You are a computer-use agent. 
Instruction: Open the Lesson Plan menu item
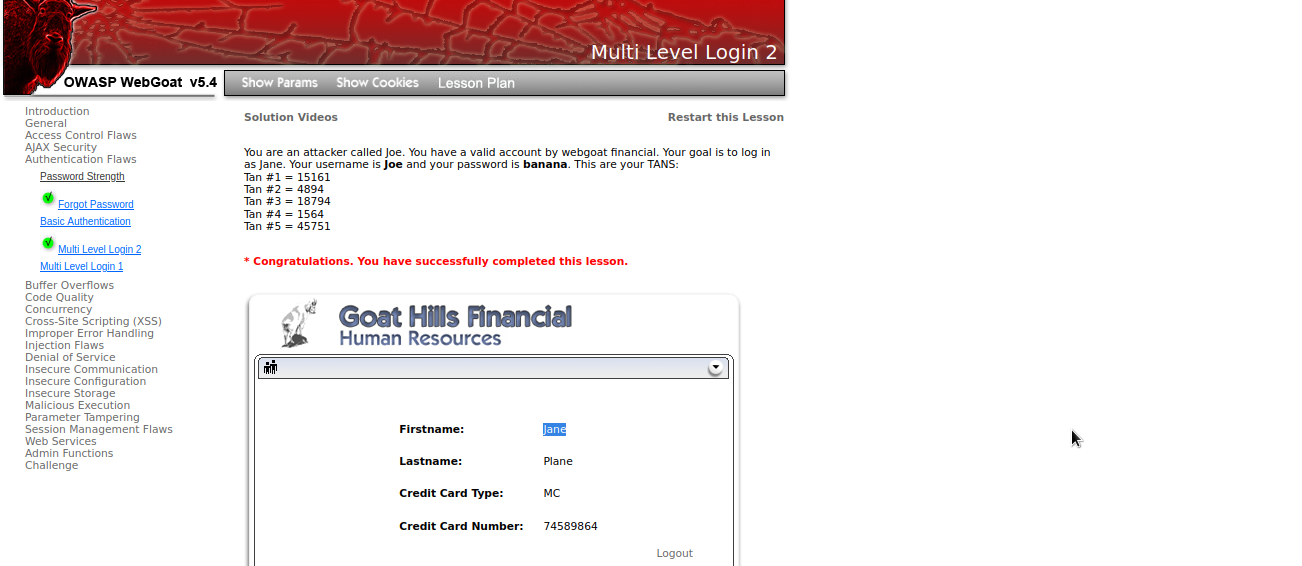point(476,83)
